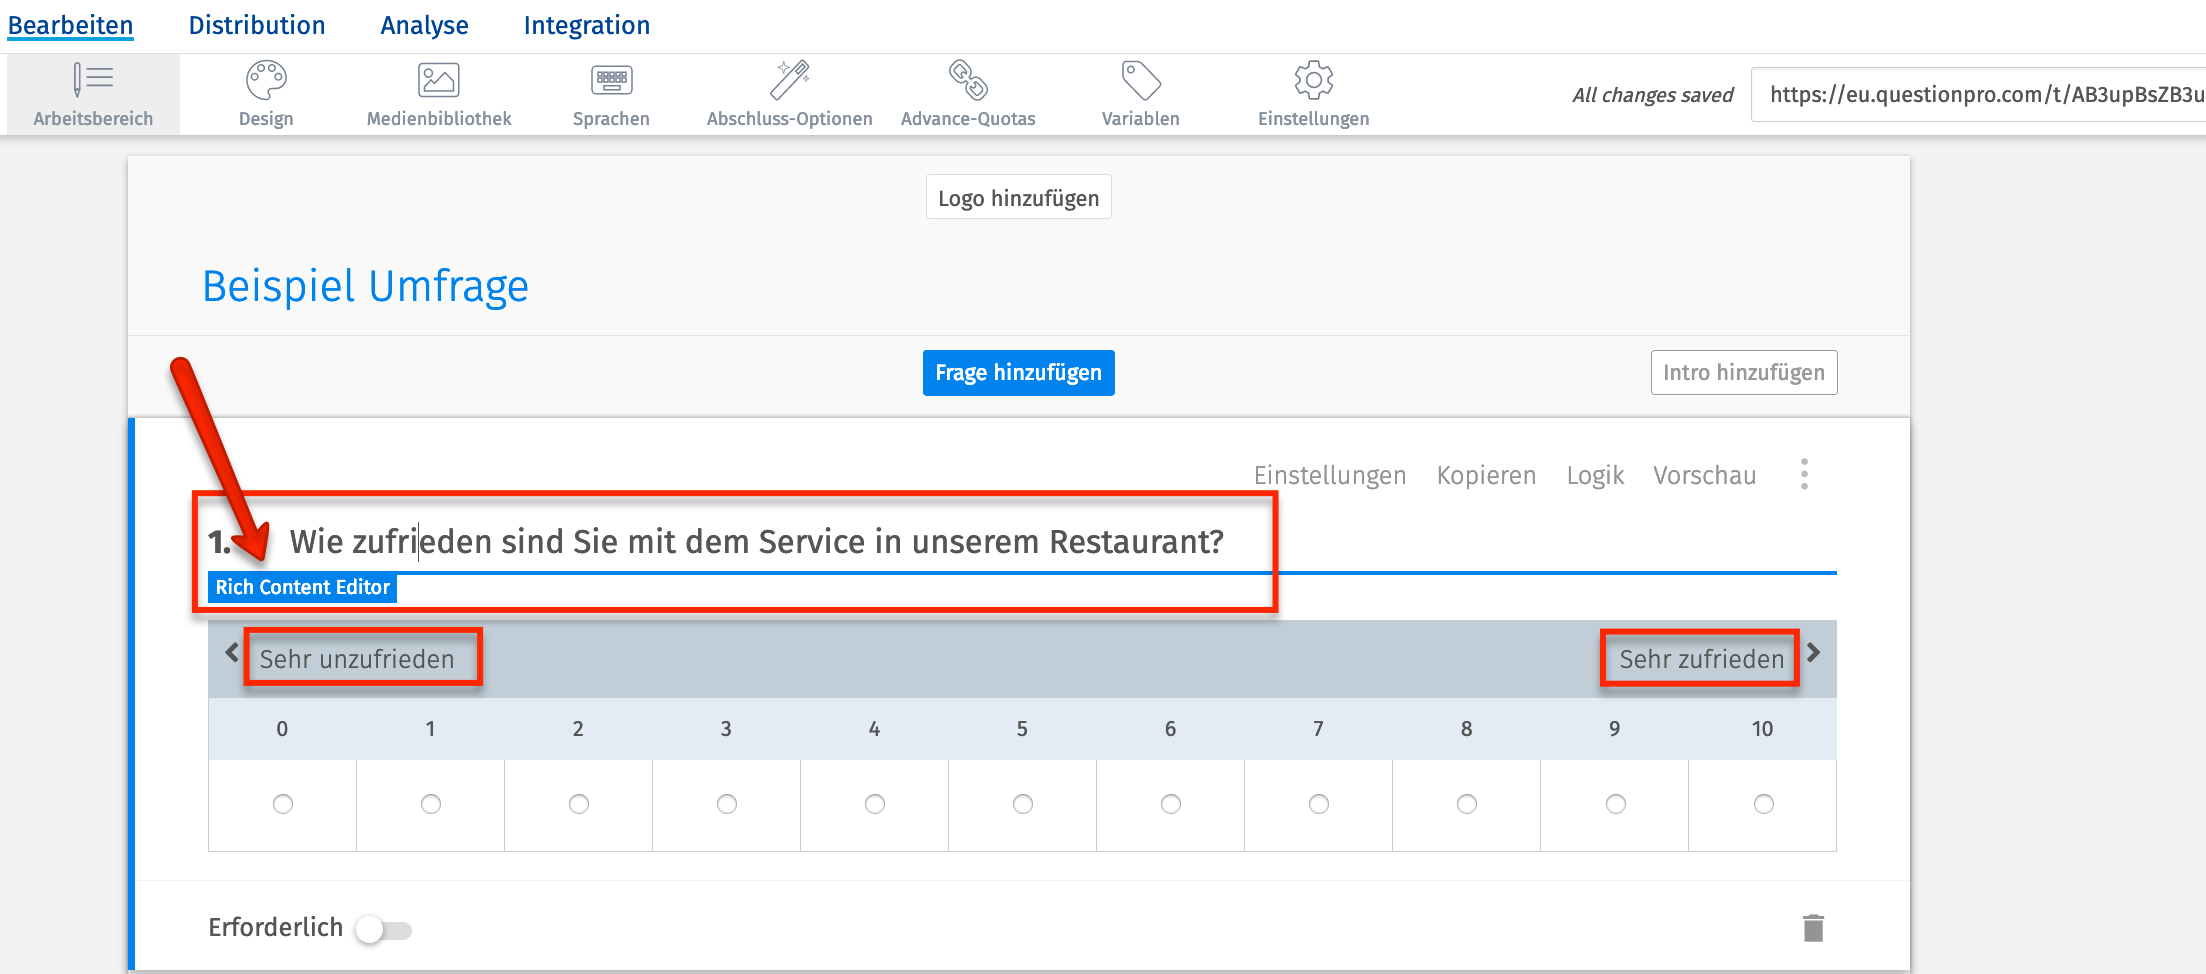
Task: Open the three-dot more options menu
Action: point(1804,474)
